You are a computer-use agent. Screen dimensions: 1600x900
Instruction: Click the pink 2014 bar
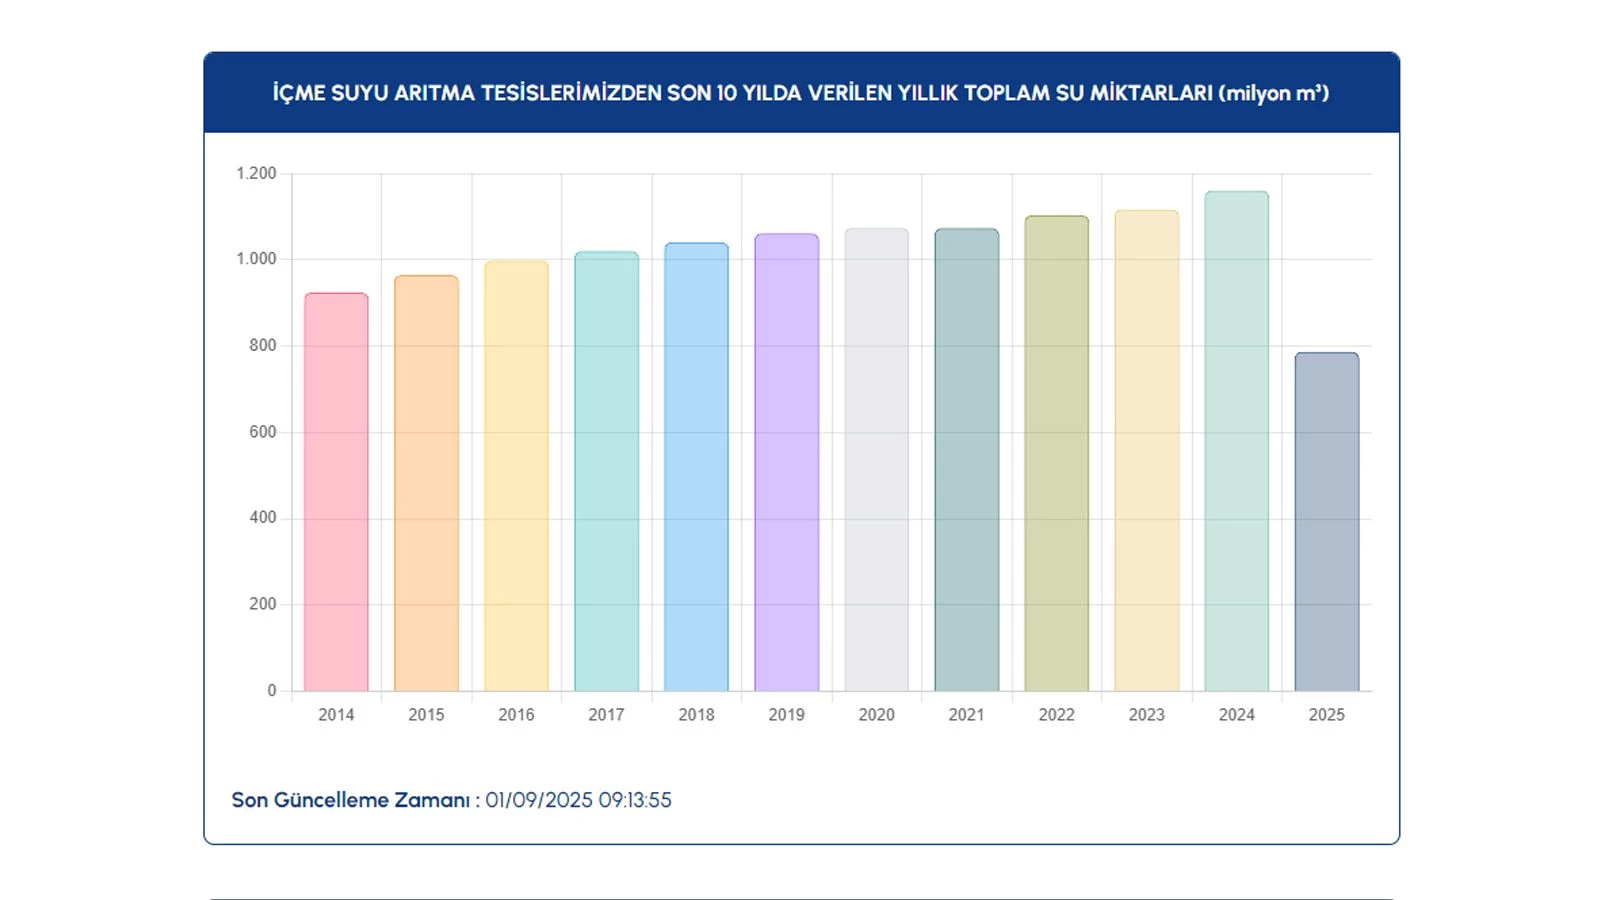coord(336,492)
